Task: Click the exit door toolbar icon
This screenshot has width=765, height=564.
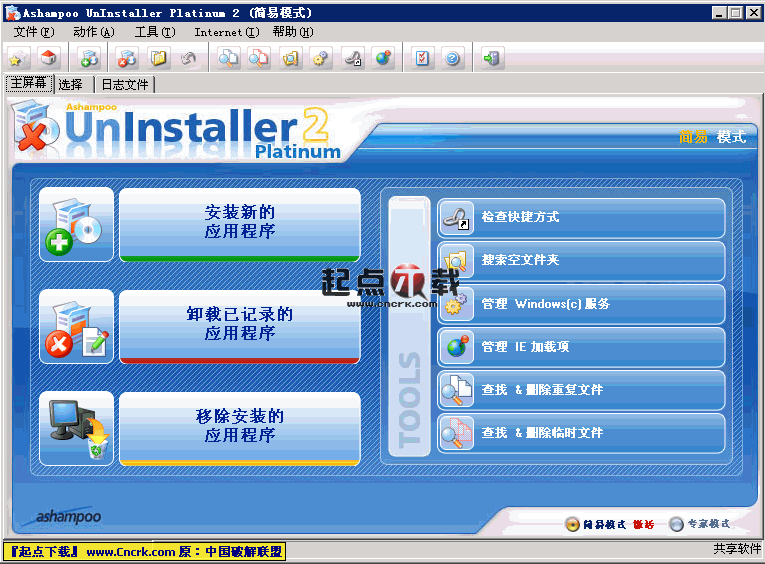Action: pyautogui.click(x=492, y=59)
